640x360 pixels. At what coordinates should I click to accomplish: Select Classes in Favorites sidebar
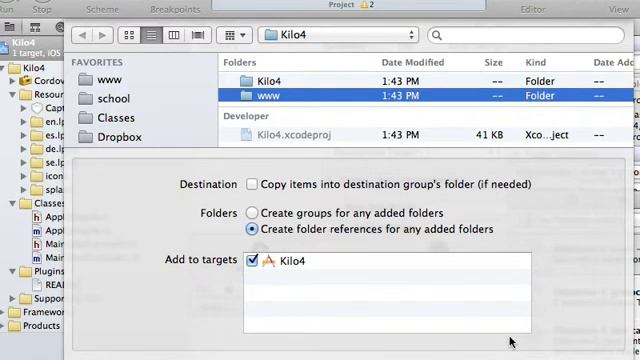pyautogui.click(x=107, y=118)
